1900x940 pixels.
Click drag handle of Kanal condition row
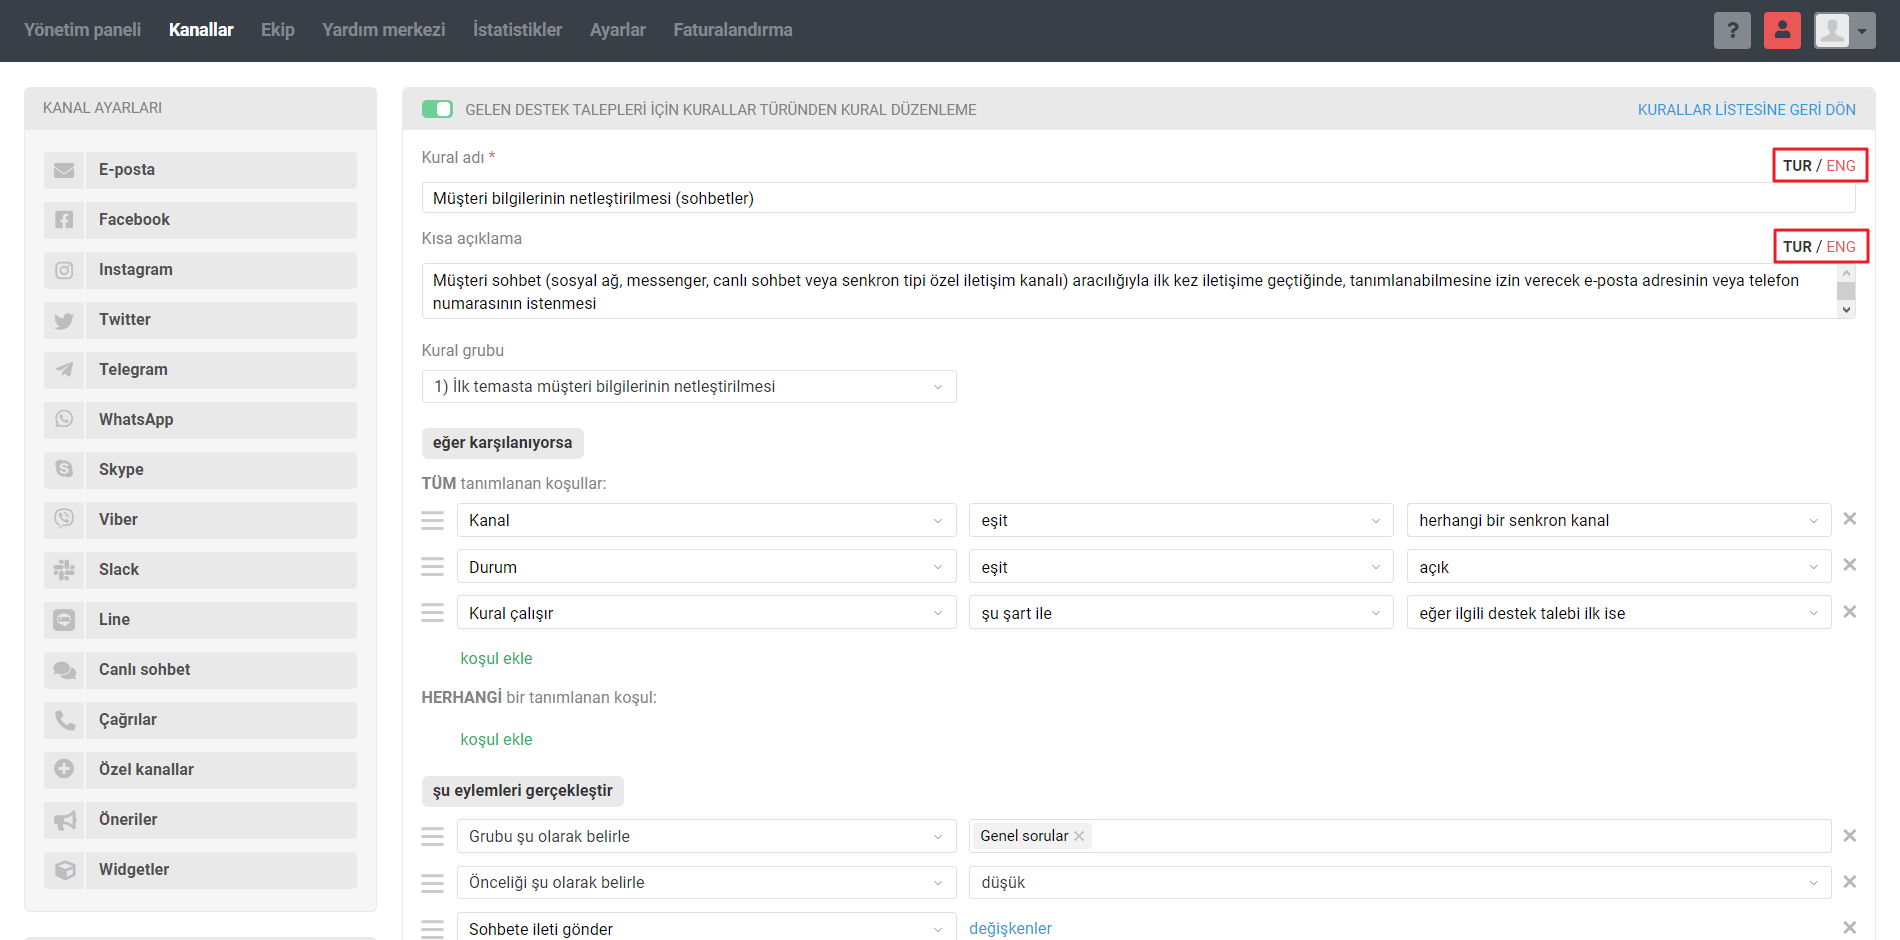(x=432, y=520)
